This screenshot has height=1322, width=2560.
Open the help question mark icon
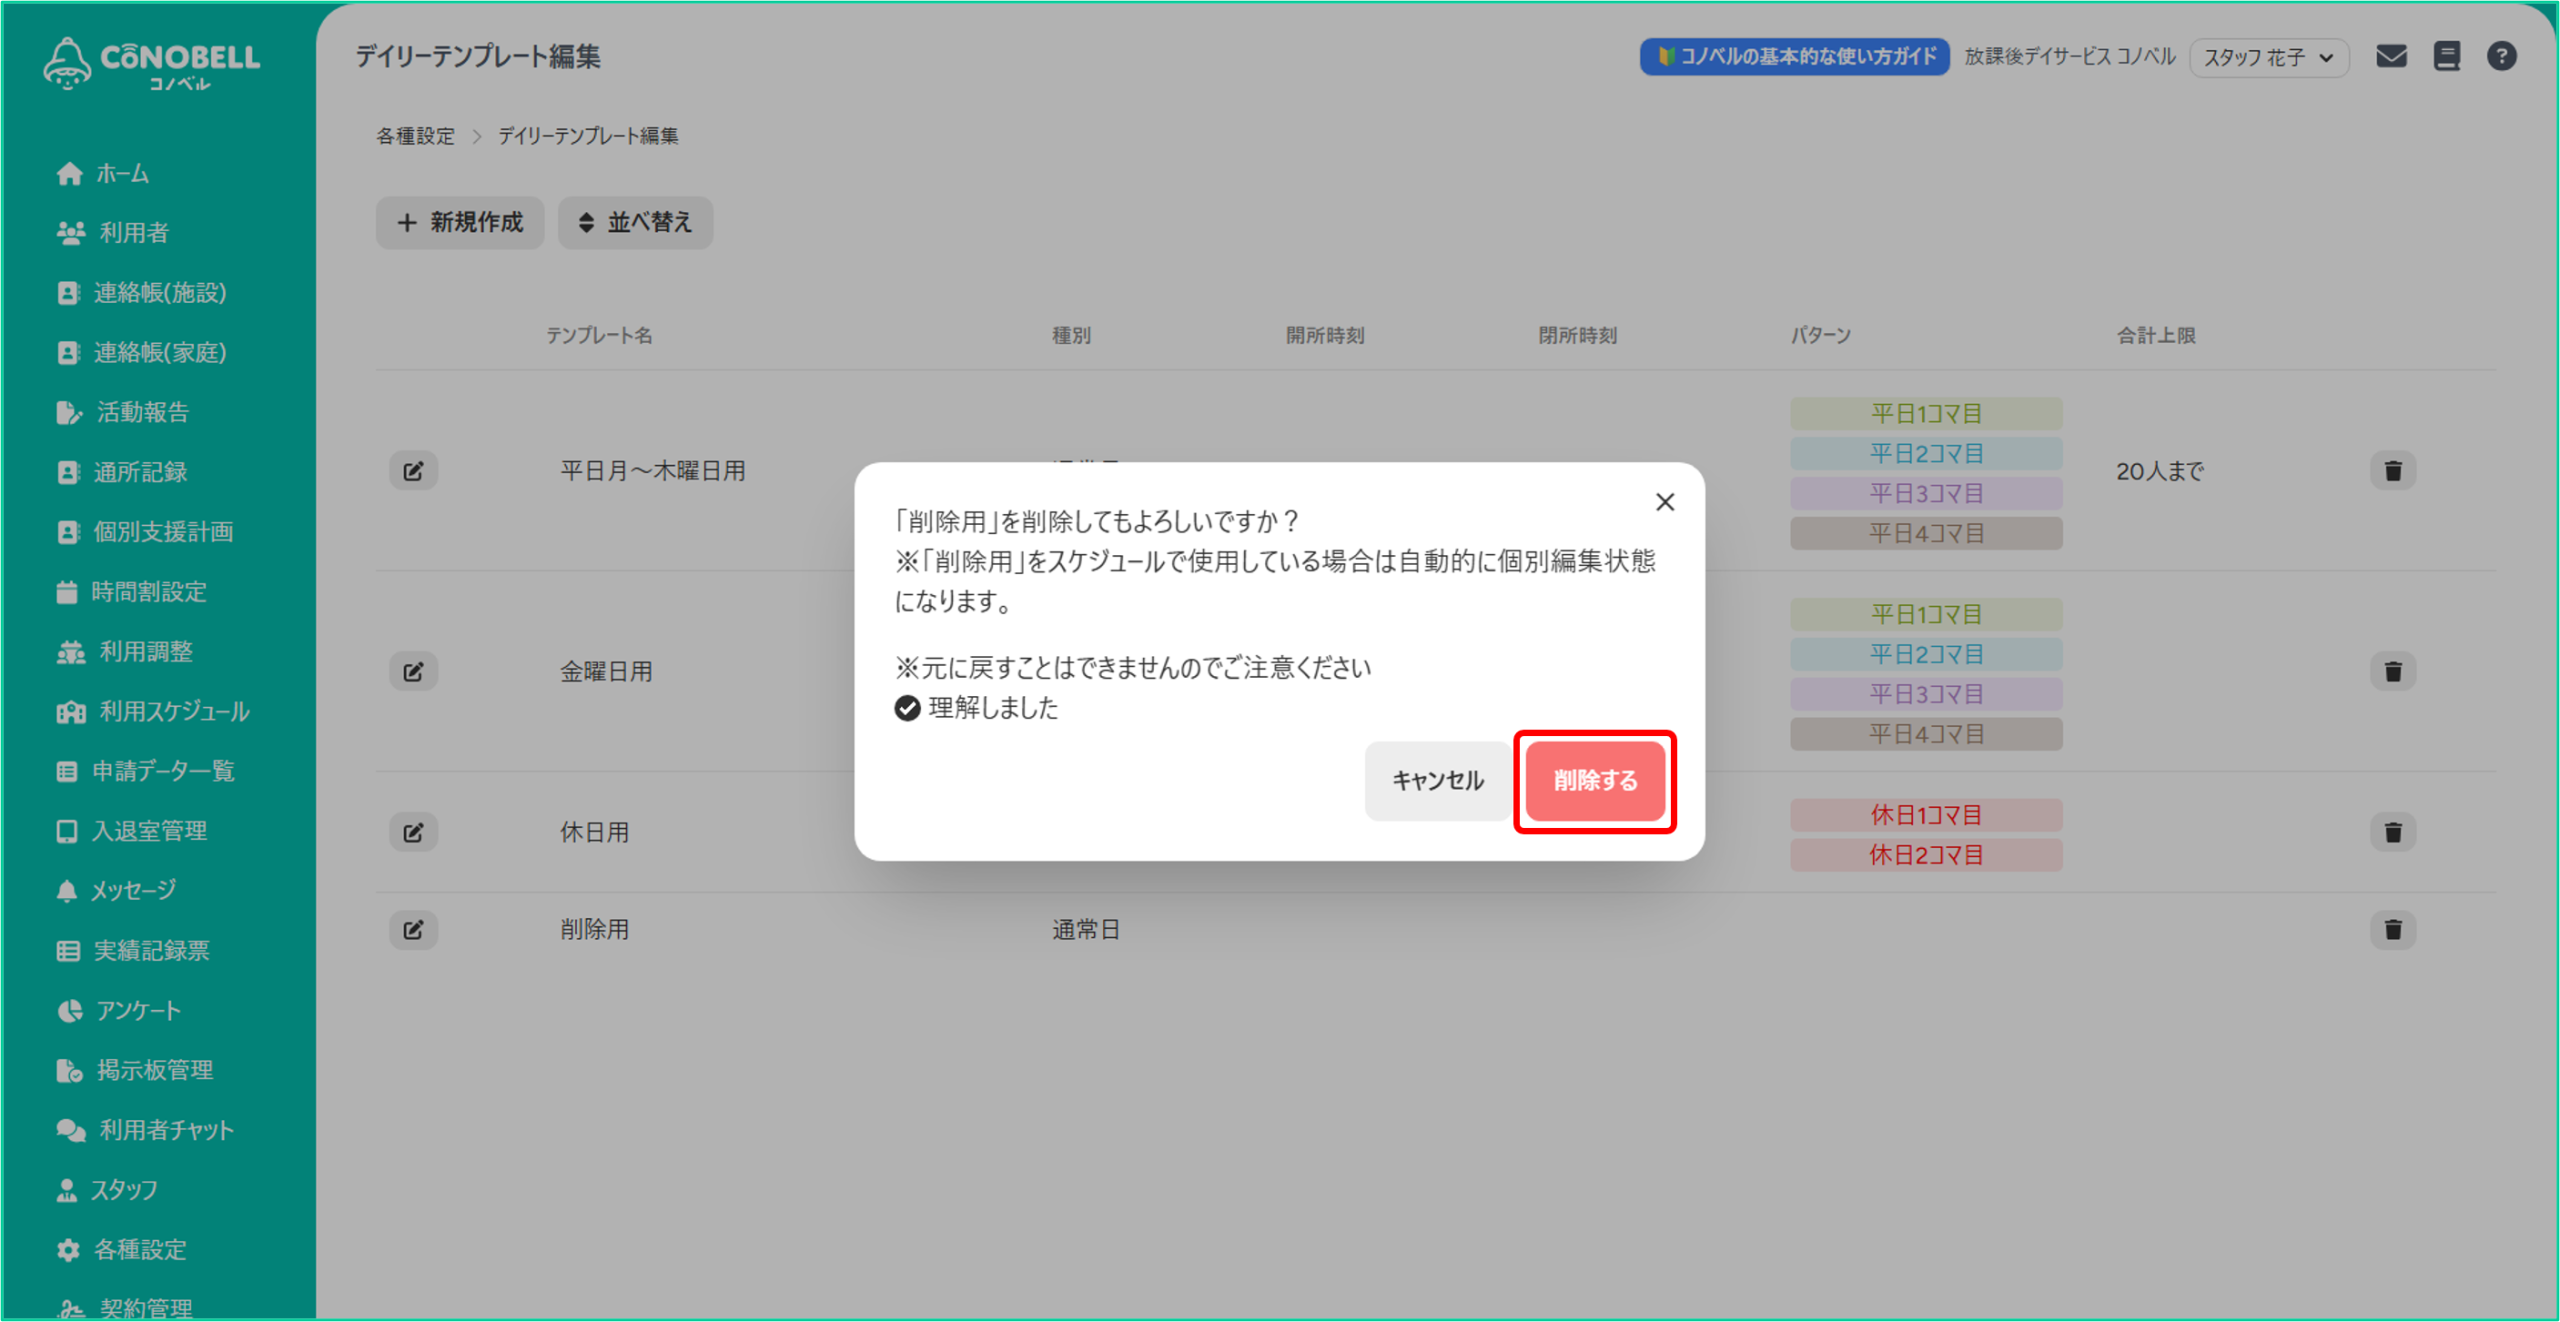[x=2501, y=56]
